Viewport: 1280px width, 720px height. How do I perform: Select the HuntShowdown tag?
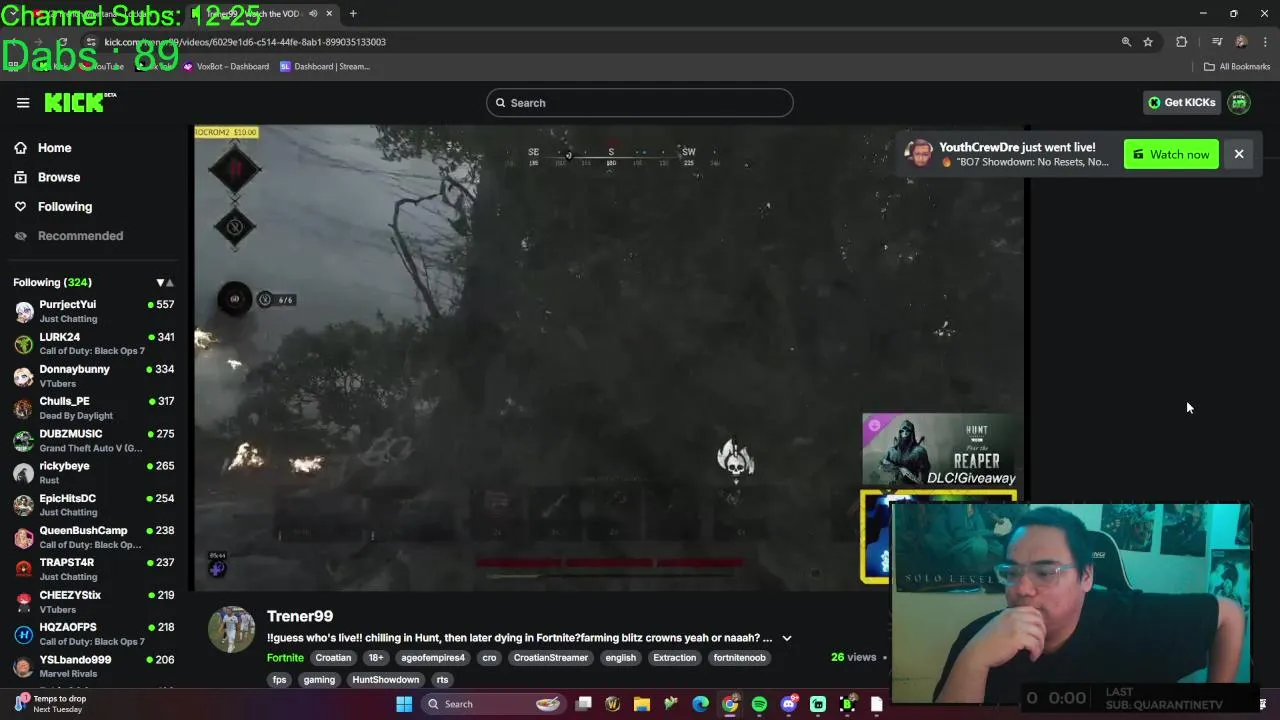[385, 680]
